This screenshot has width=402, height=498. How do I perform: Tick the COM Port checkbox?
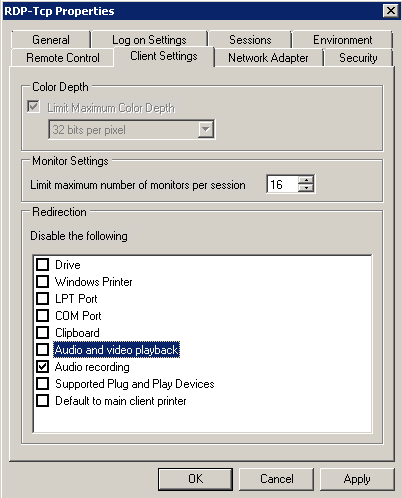pos(42,316)
